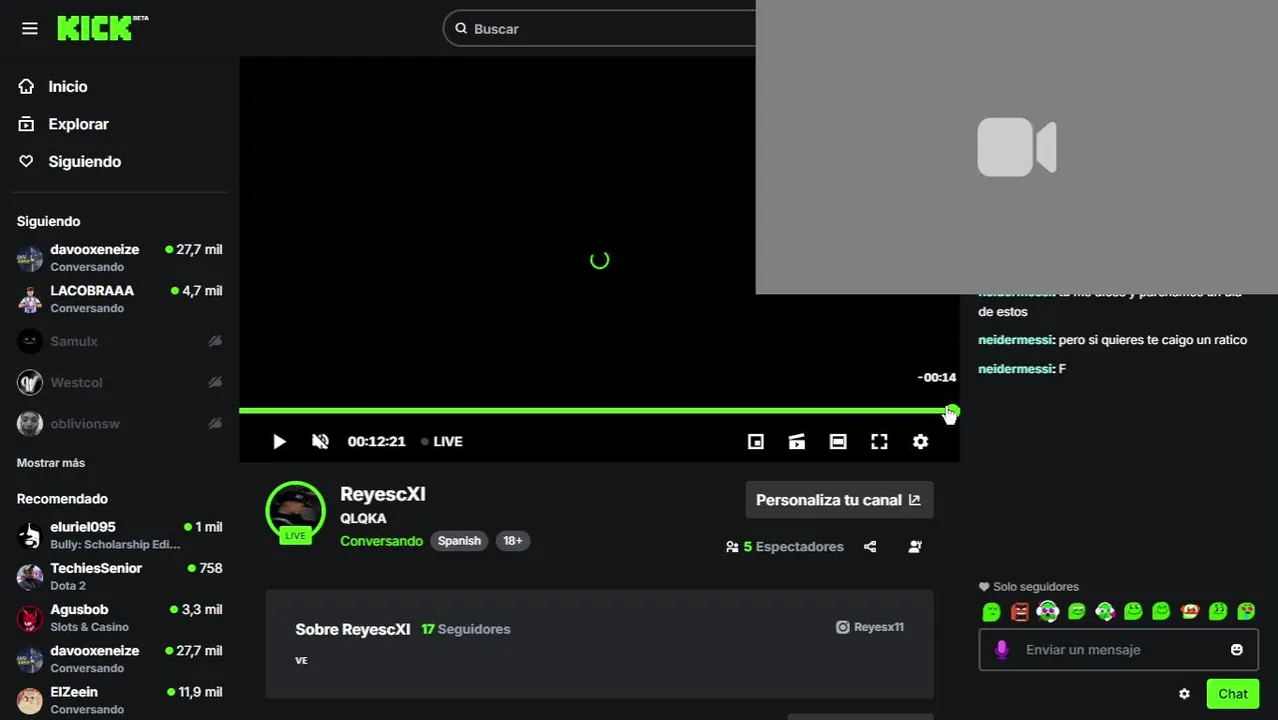Open ElZeein recommended channel
The image size is (1278, 720).
pyautogui.click(x=120, y=699)
